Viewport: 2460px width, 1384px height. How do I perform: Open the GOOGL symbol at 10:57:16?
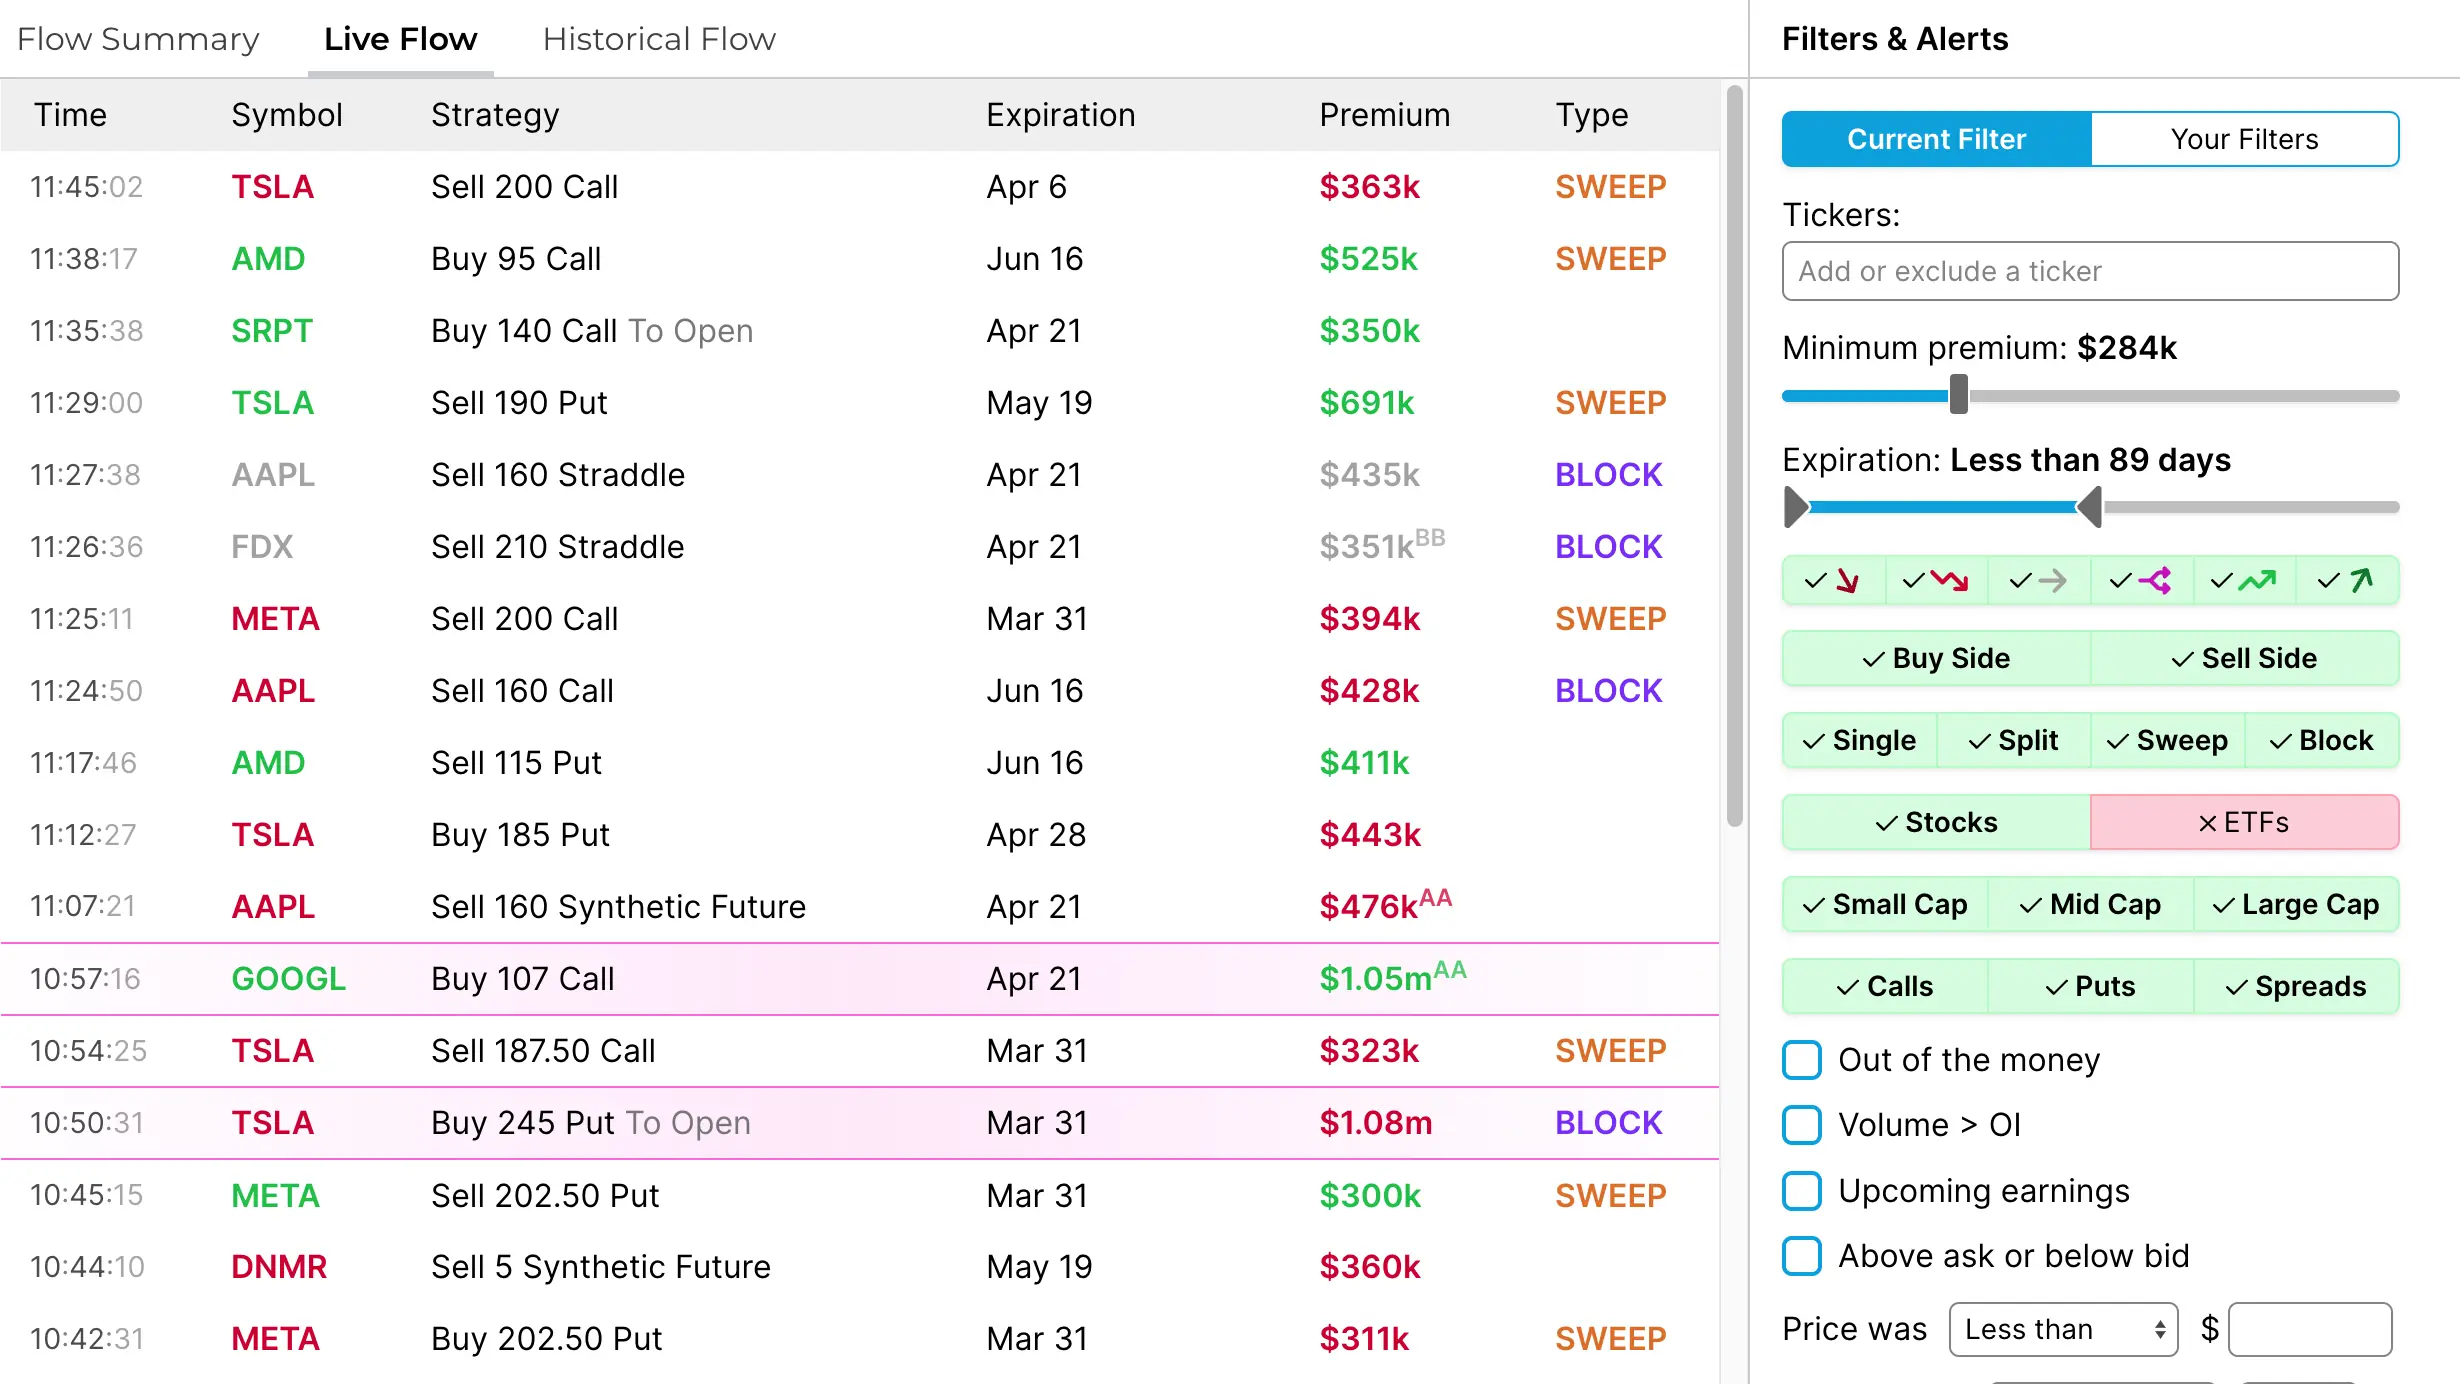[x=288, y=979]
